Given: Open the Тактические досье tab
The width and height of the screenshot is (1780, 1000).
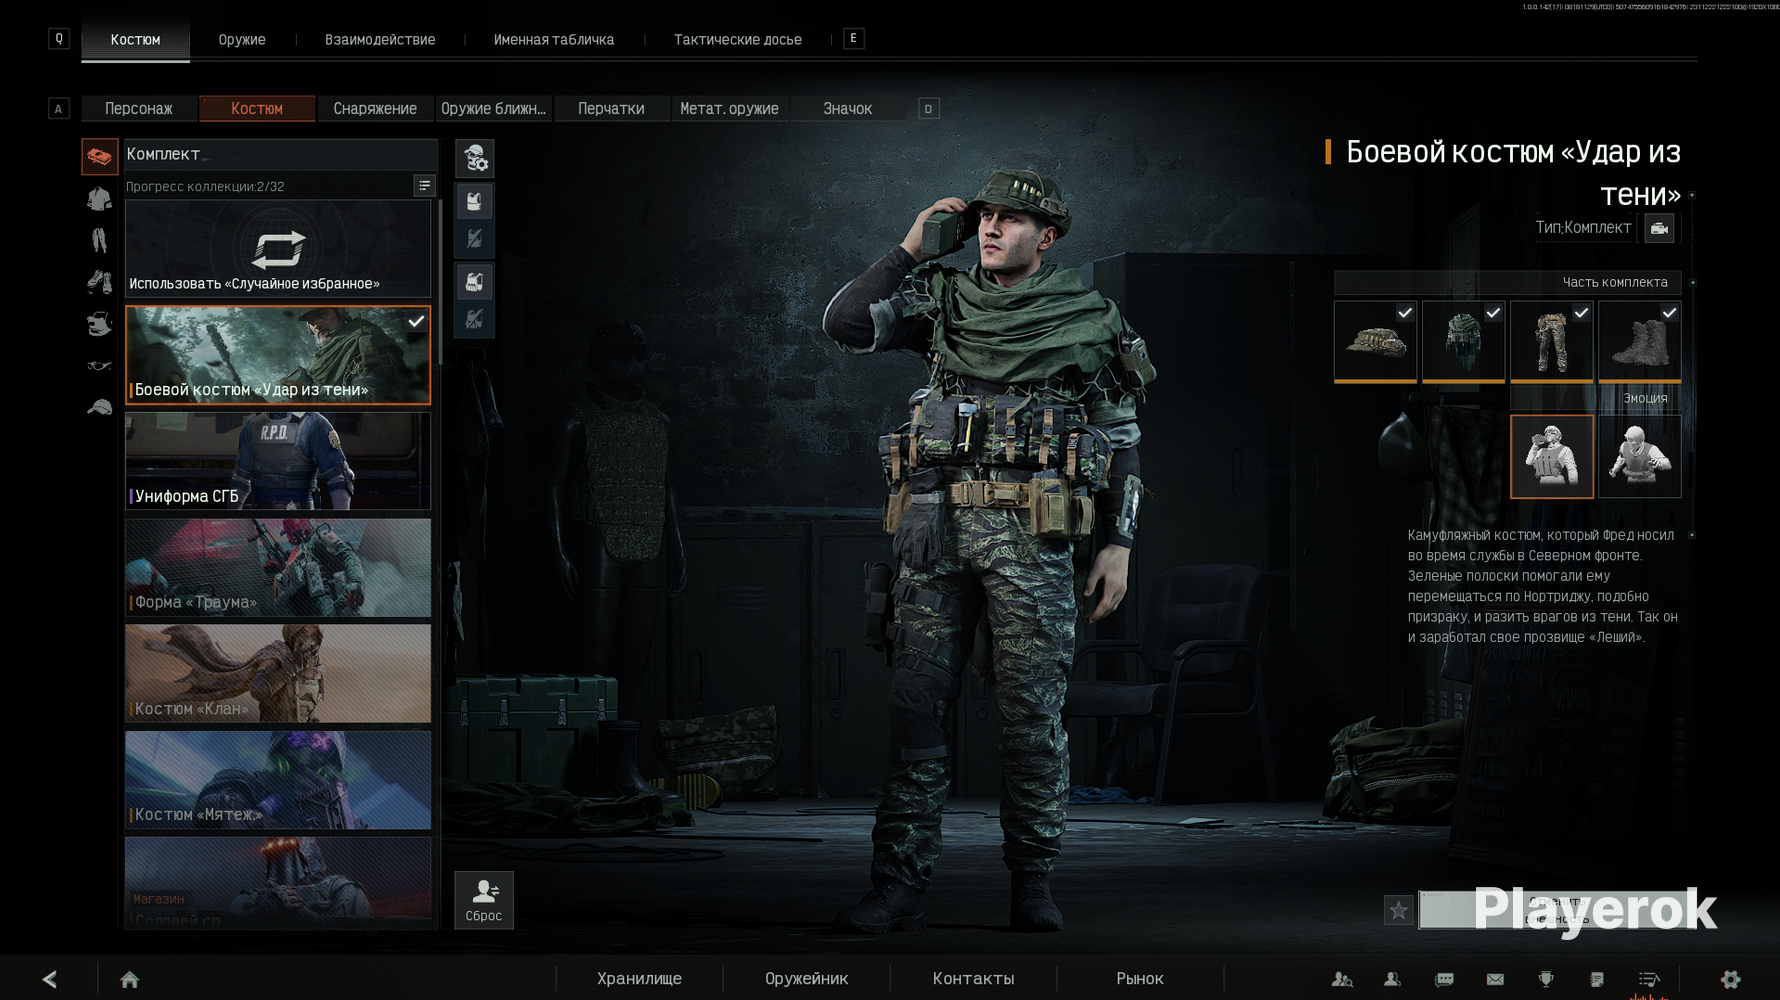Looking at the screenshot, I should (738, 40).
